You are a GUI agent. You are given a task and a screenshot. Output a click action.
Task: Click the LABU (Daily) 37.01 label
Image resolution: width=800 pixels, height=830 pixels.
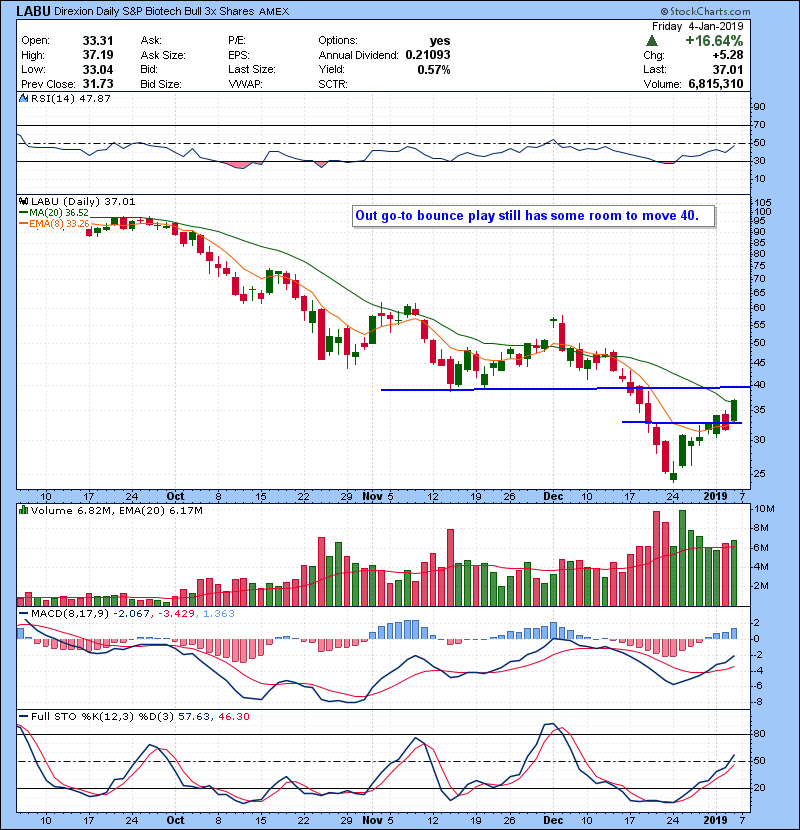point(83,202)
